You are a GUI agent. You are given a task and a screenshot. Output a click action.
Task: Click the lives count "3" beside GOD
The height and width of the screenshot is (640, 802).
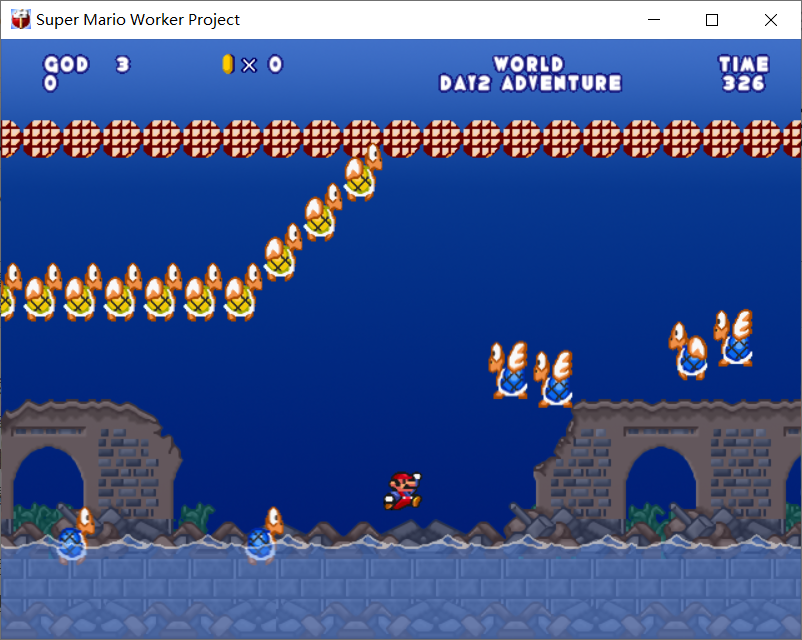(x=123, y=64)
